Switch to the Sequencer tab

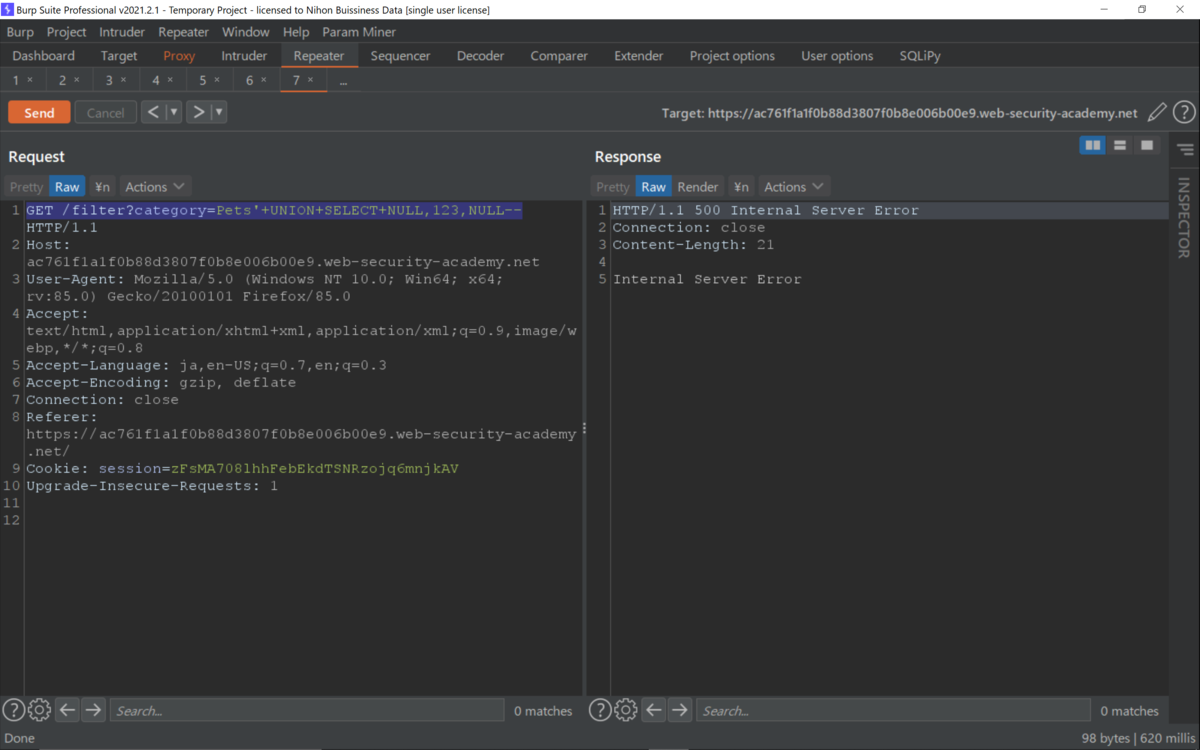point(400,56)
